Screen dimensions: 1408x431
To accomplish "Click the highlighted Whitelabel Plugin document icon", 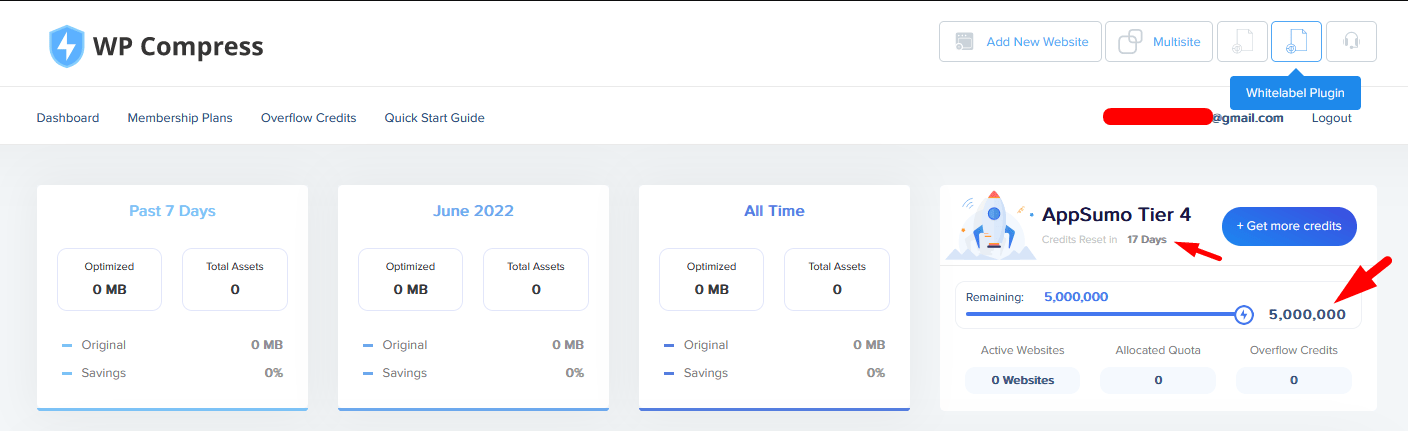I will pyautogui.click(x=1296, y=42).
